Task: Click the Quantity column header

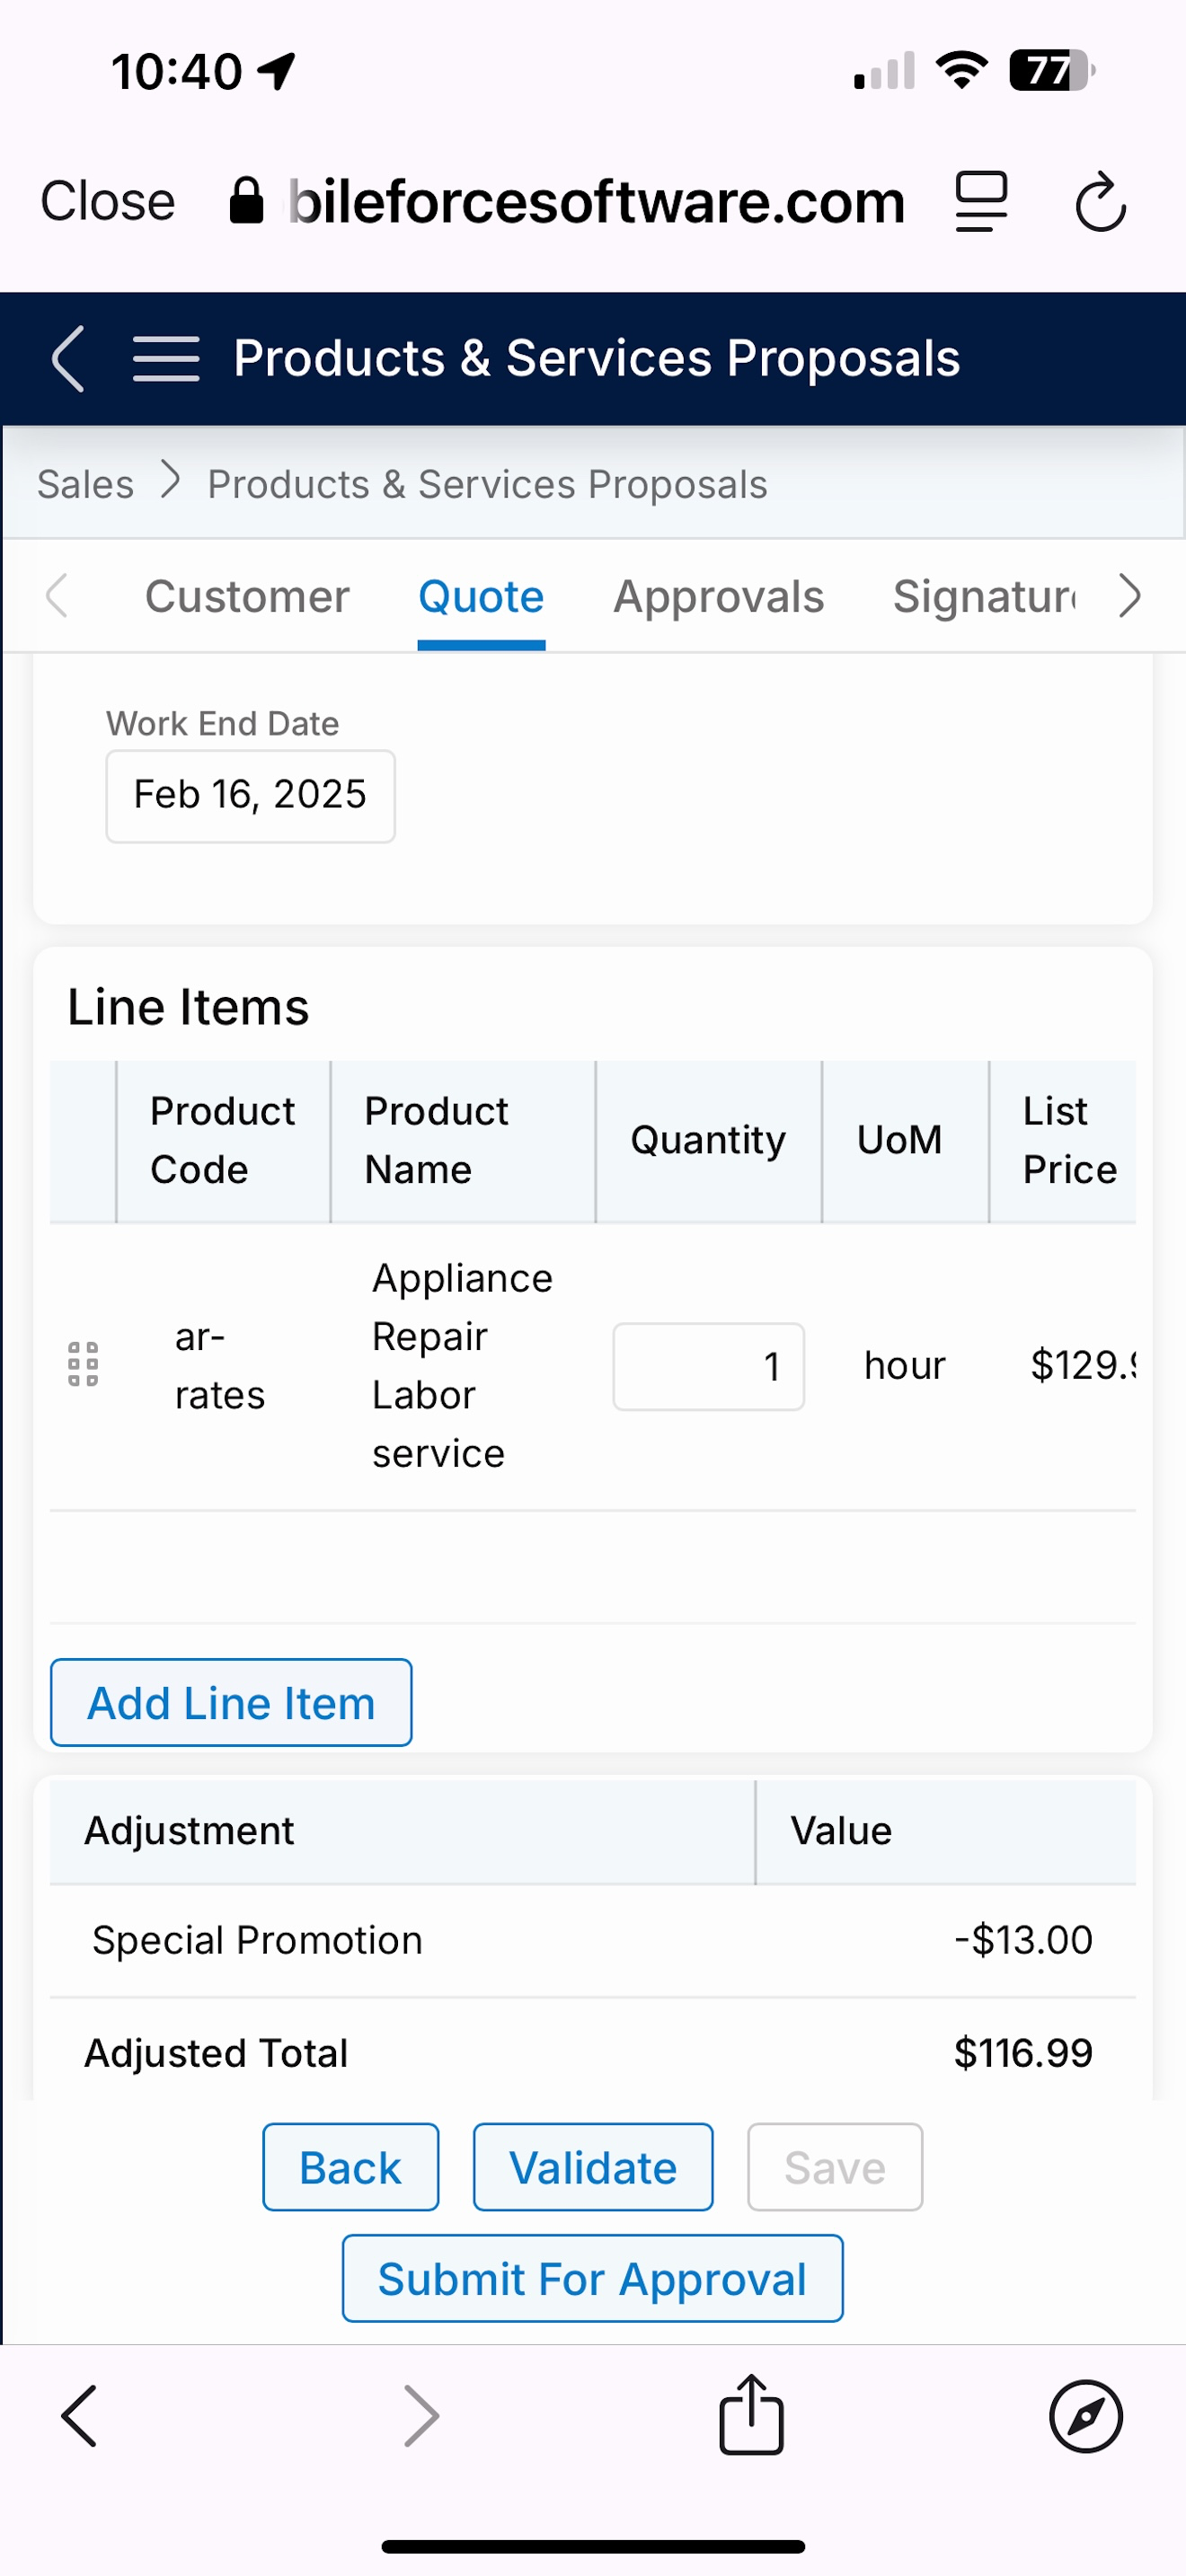Action: 708,1141
